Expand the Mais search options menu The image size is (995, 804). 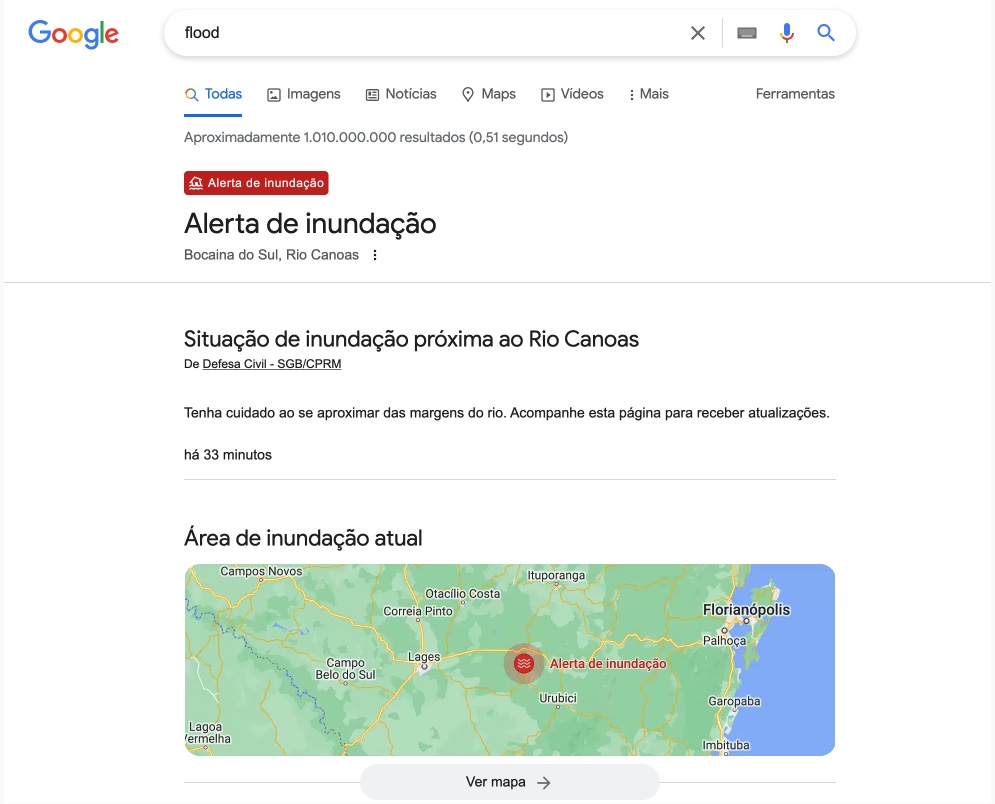point(648,94)
